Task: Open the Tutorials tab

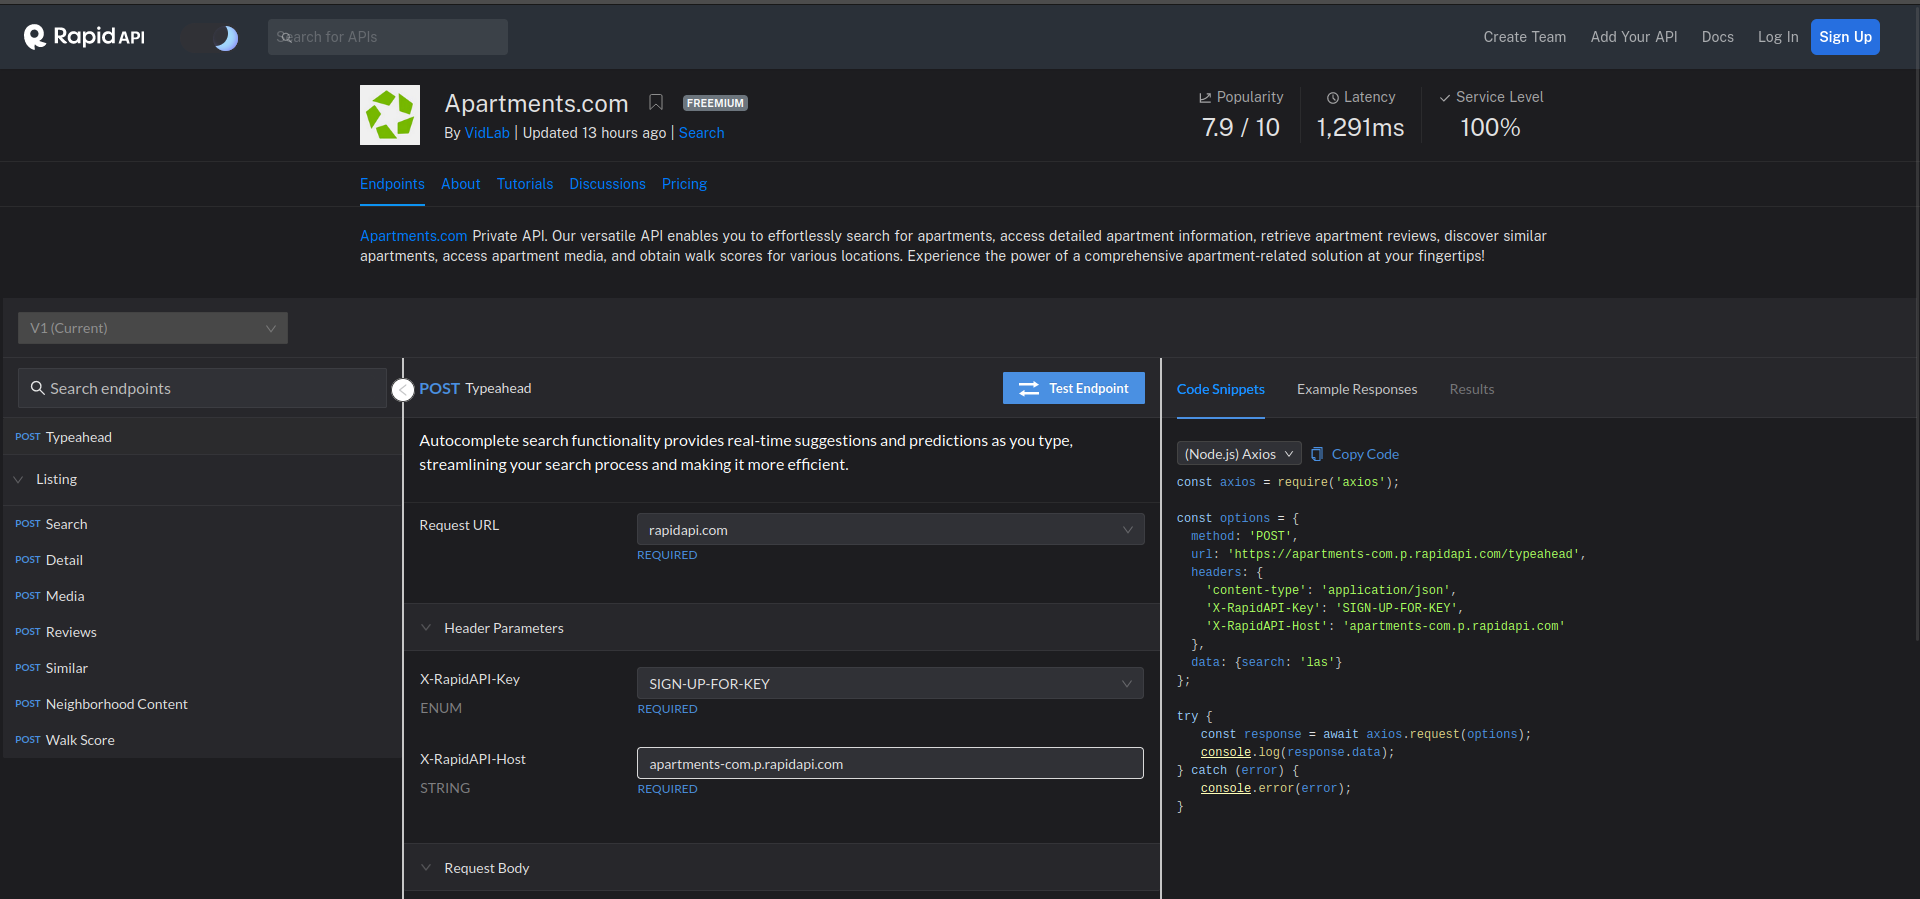Action: 525,184
